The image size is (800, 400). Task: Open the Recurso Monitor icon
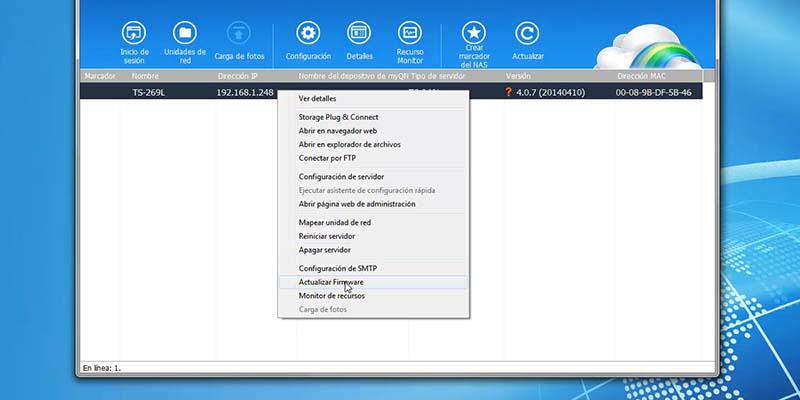pyautogui.click(x=410, y=33)
